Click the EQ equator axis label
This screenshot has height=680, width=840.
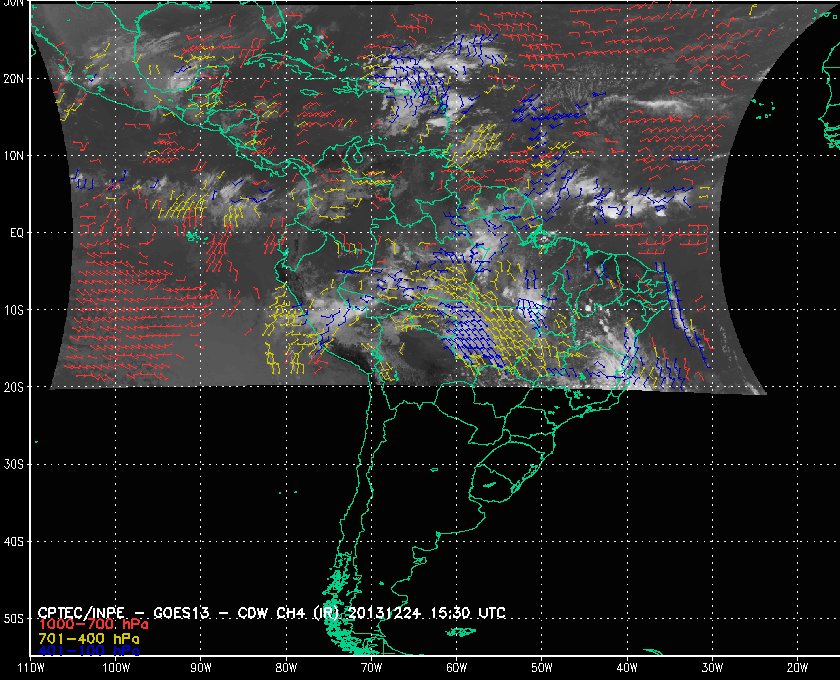click(17, 233)
